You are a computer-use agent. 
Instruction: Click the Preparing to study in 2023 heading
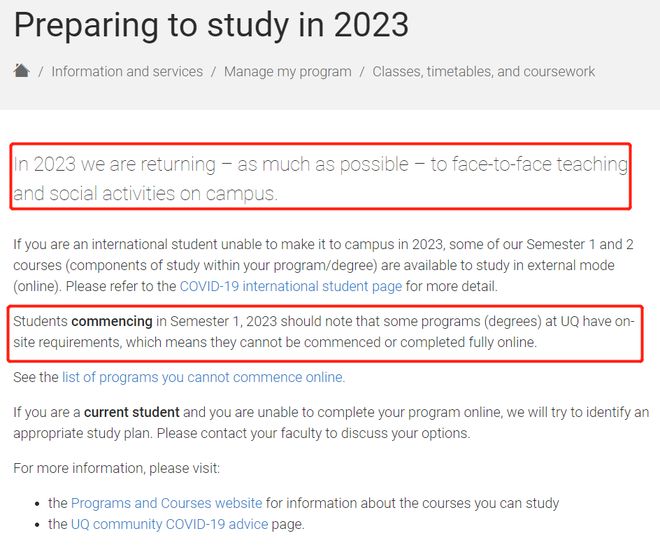[211, 25]
